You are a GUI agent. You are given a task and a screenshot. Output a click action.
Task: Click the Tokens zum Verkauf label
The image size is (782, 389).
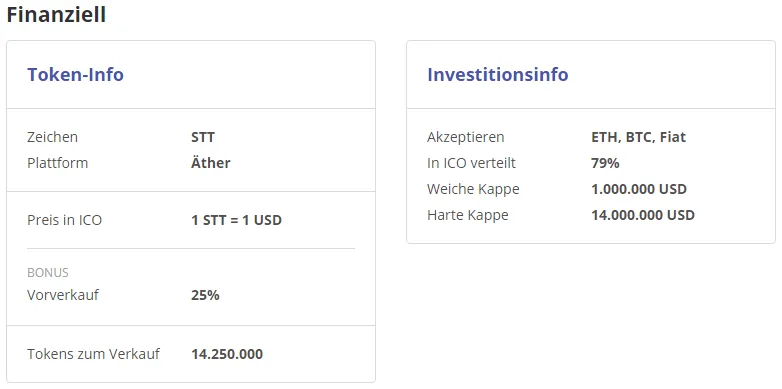click(x=93, y=354)
